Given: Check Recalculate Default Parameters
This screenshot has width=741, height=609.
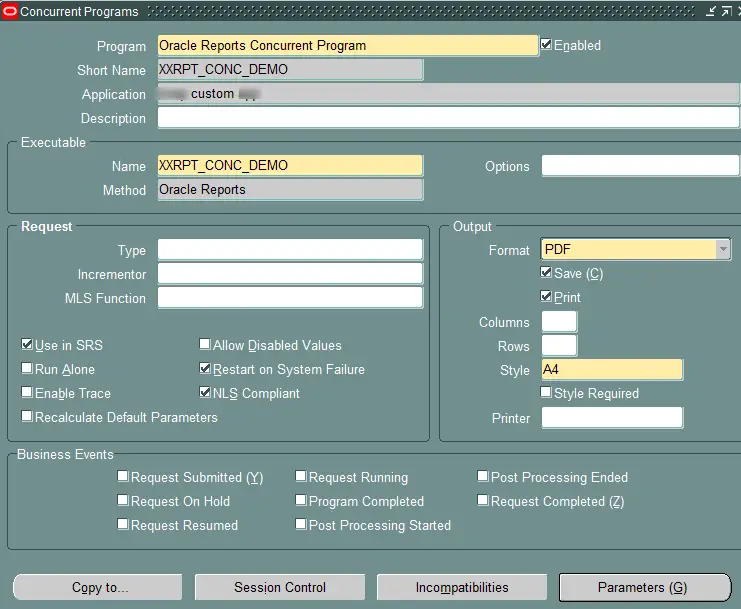Looking at the screenshot, I should (27, 416).
